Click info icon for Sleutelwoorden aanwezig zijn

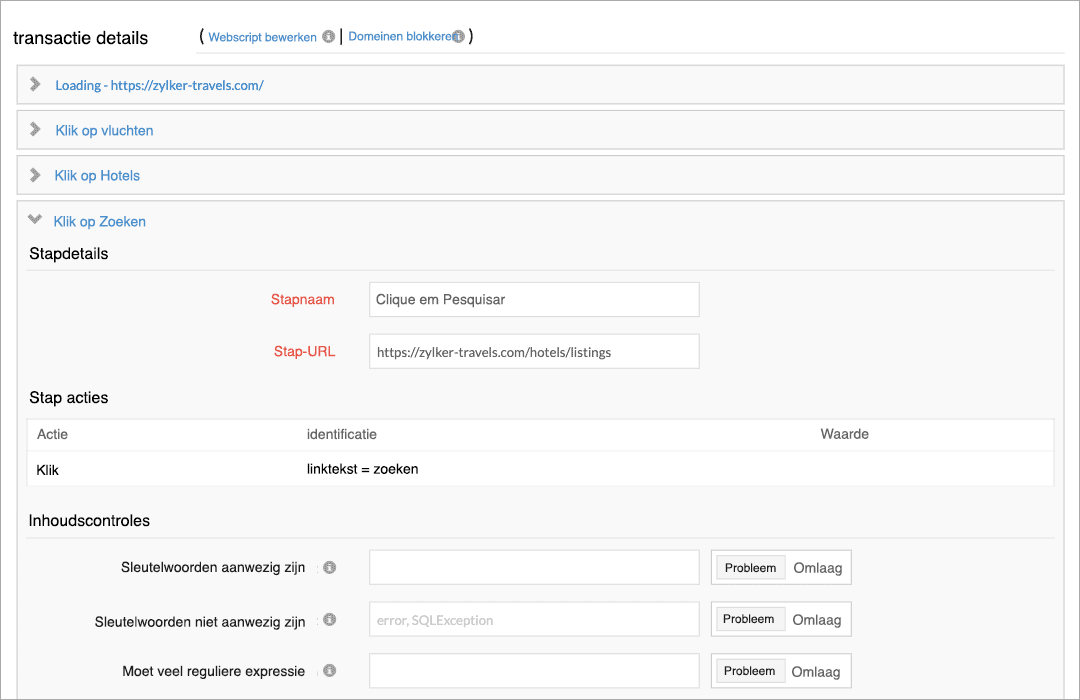(328, 567)
